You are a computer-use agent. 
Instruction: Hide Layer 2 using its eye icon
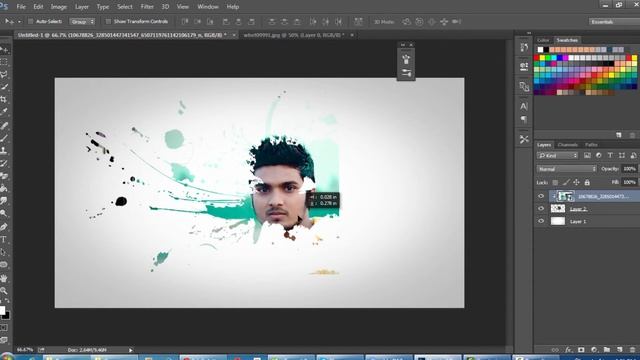(x=541, y=209)
